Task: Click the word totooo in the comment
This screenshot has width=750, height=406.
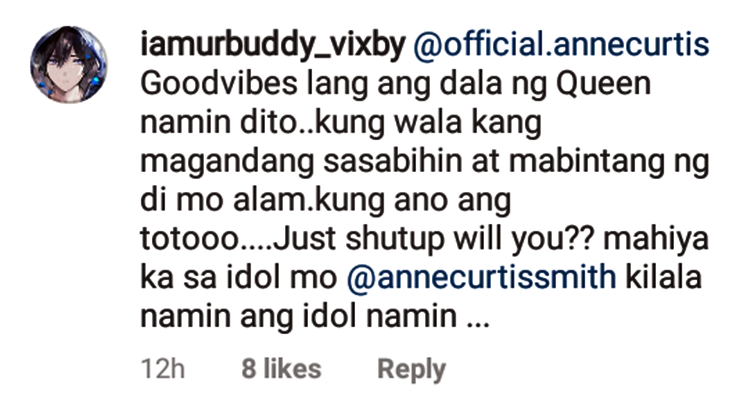Action: click(x=189, y=239)
